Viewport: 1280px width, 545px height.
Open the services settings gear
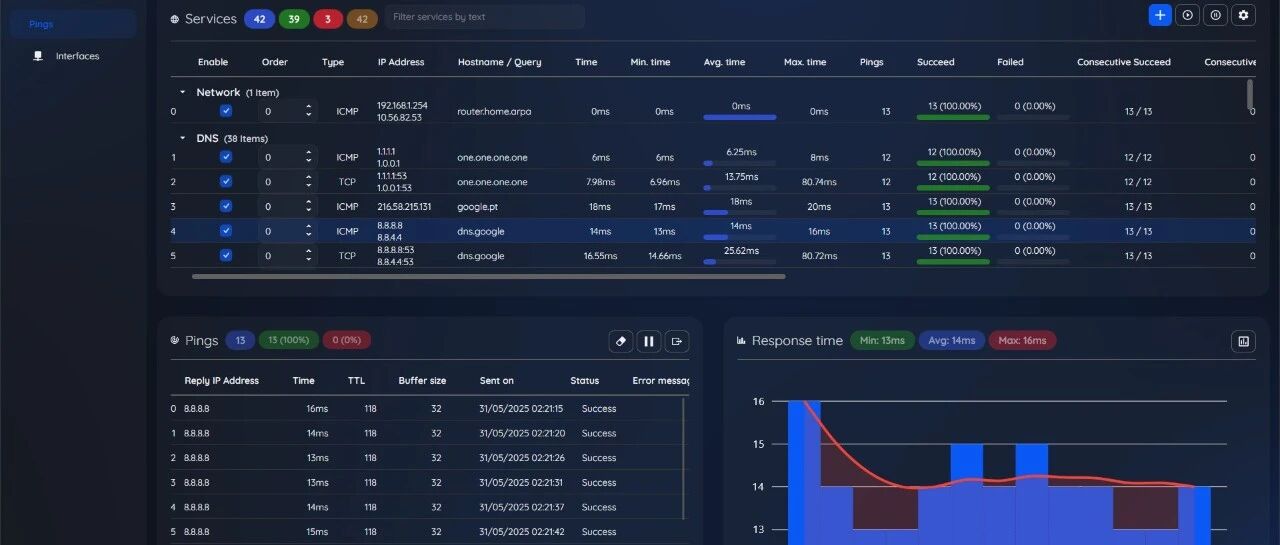tap(1243, 15)
